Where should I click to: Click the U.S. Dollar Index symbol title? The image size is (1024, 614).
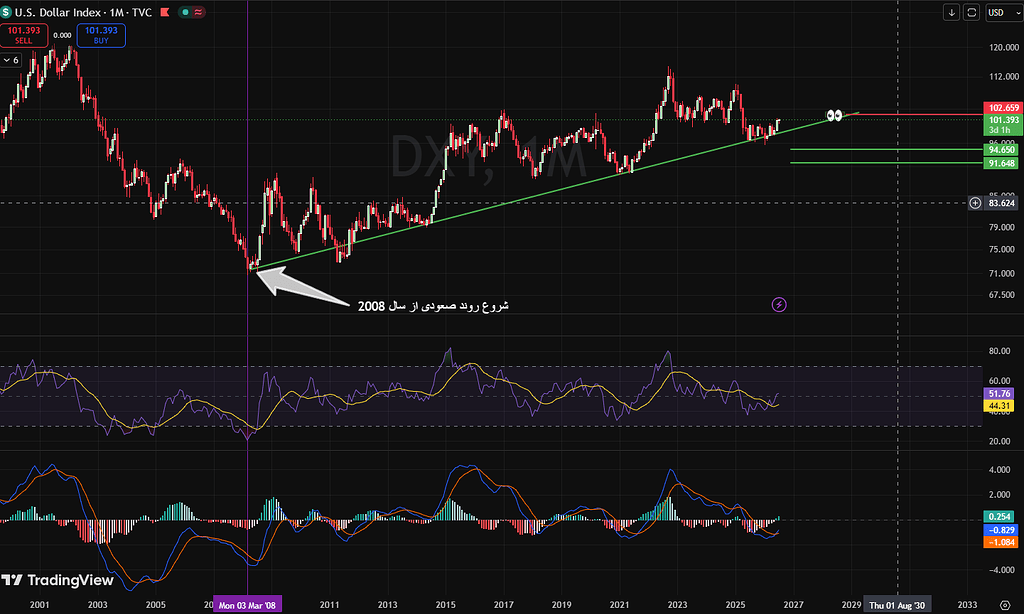57,12
